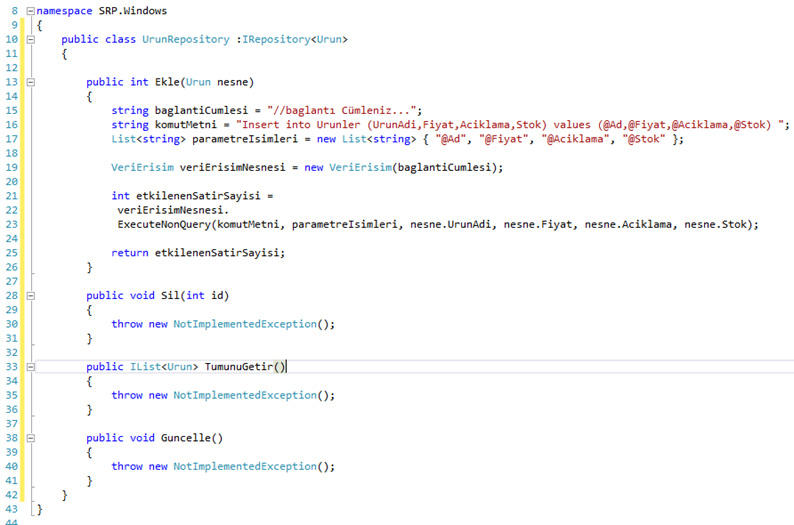This screenshot has width=794, height=525.
Task: Place cursor on the Ekle method name
Action: tap(167, 82)
